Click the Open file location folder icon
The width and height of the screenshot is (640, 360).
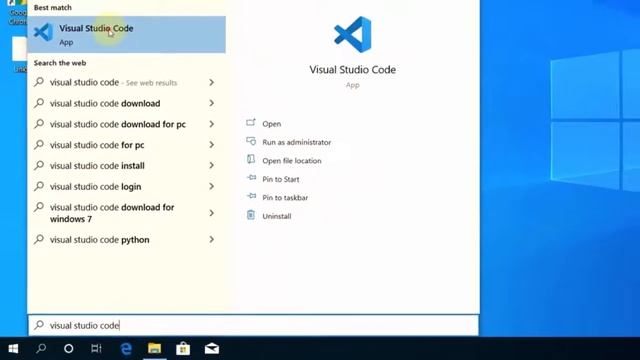(x=251, y=159)
